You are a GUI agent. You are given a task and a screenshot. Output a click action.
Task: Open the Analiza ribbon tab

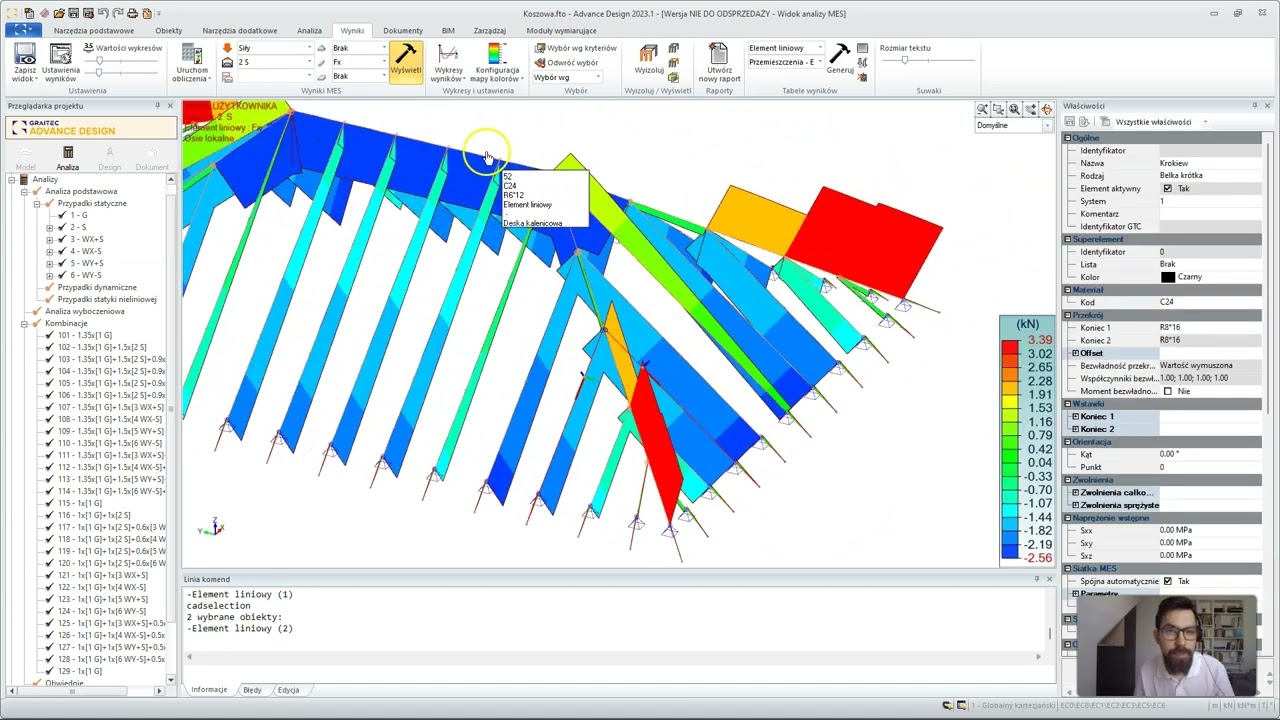309,31
